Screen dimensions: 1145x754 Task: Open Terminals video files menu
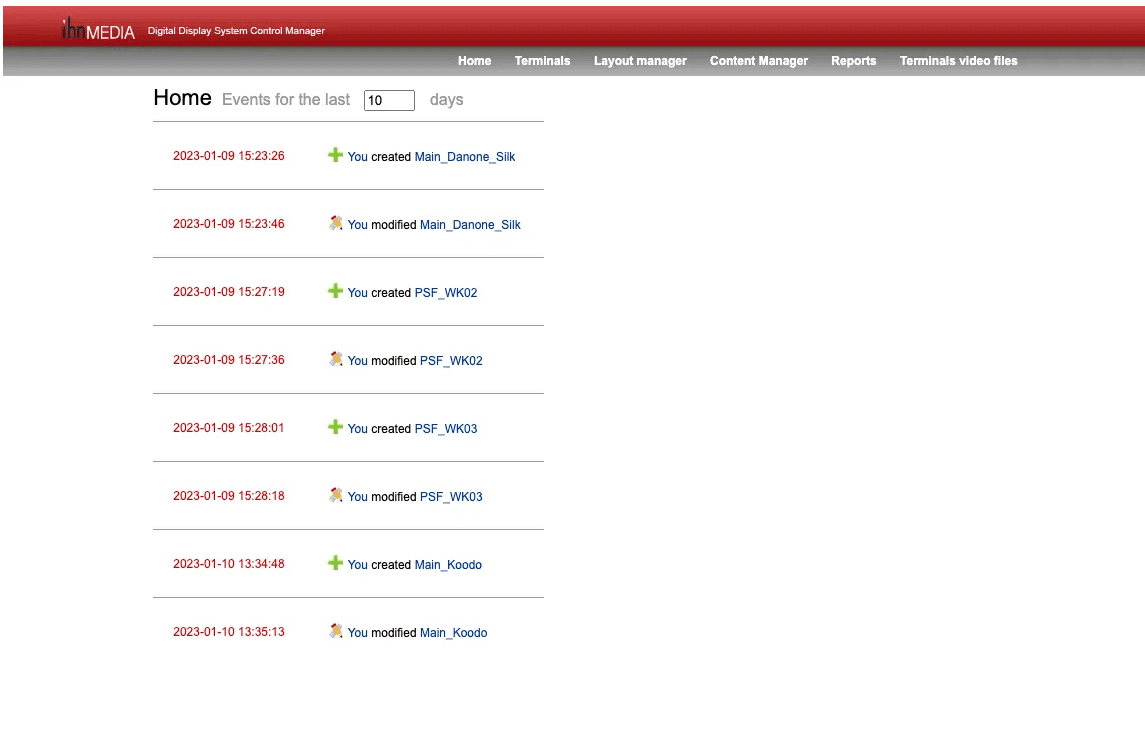(958, 61)
